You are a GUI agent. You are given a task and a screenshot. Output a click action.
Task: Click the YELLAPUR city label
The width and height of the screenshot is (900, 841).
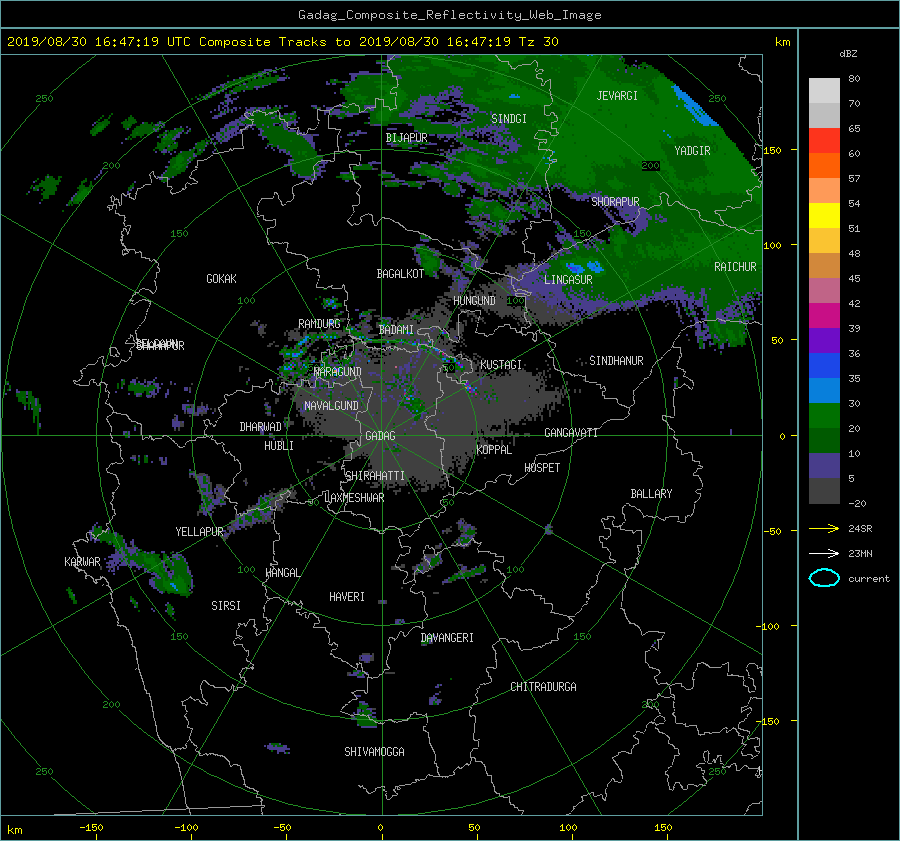pyautogui.click(x=199, y=532)
